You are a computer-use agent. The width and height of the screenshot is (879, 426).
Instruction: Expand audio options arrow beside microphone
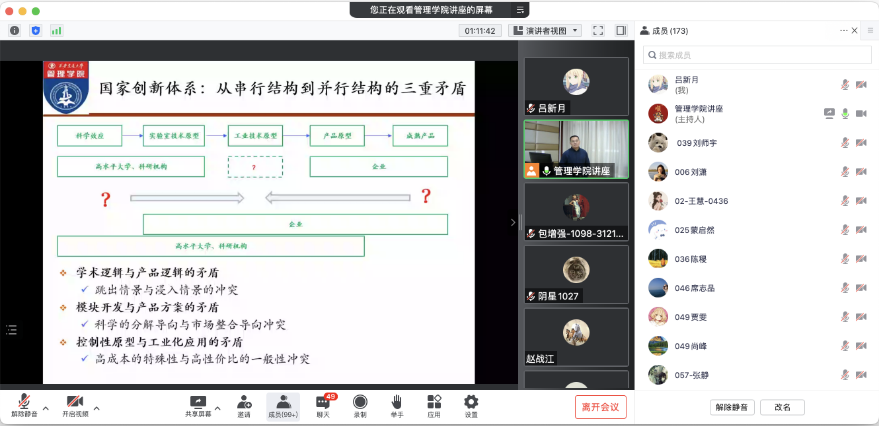tap(45, 407)
